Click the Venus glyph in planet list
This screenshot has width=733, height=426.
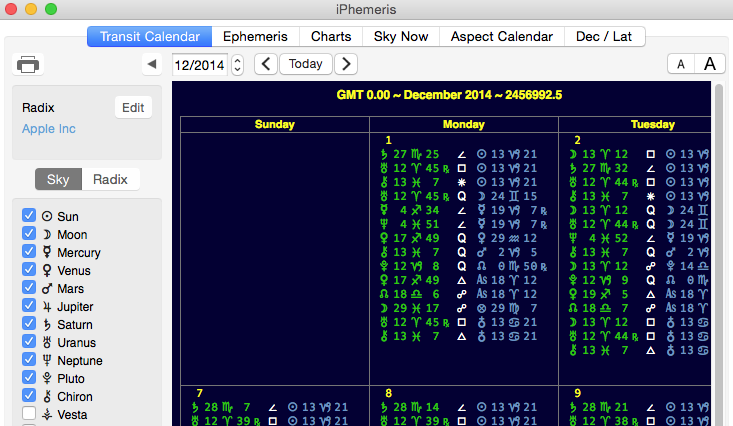(47, 270)
